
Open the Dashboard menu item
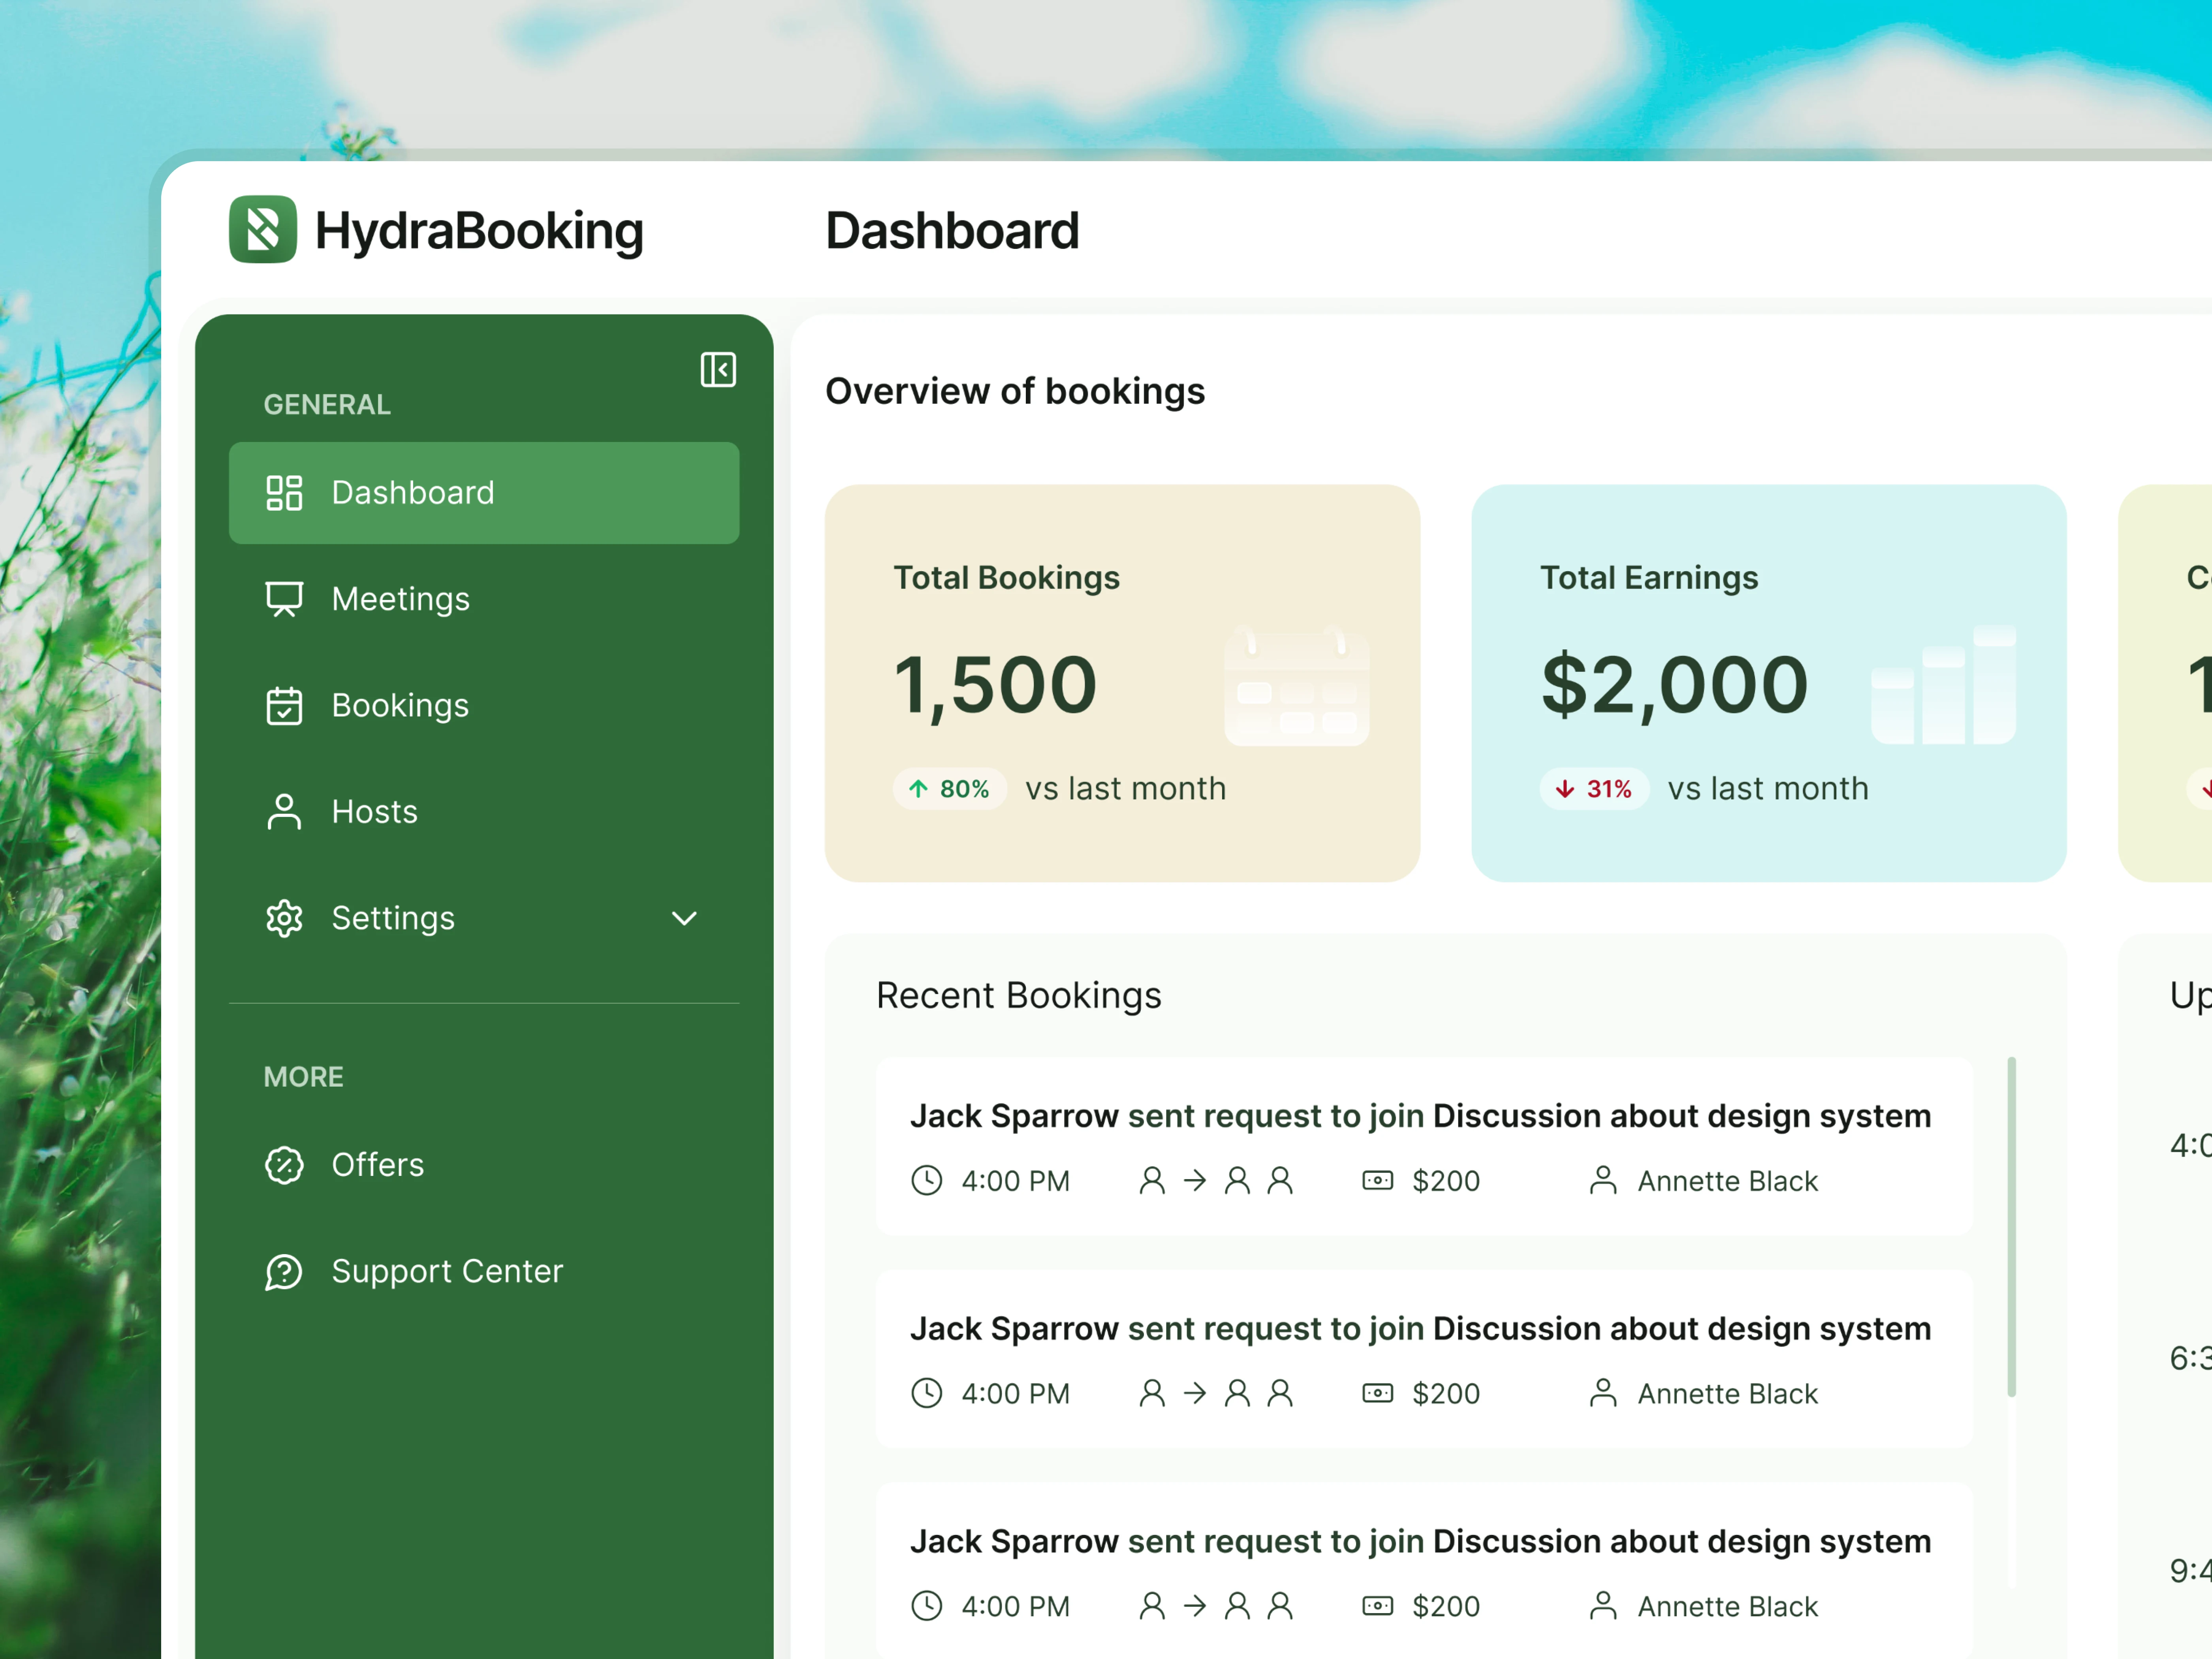pyautogui.click(x=484, y=493)
